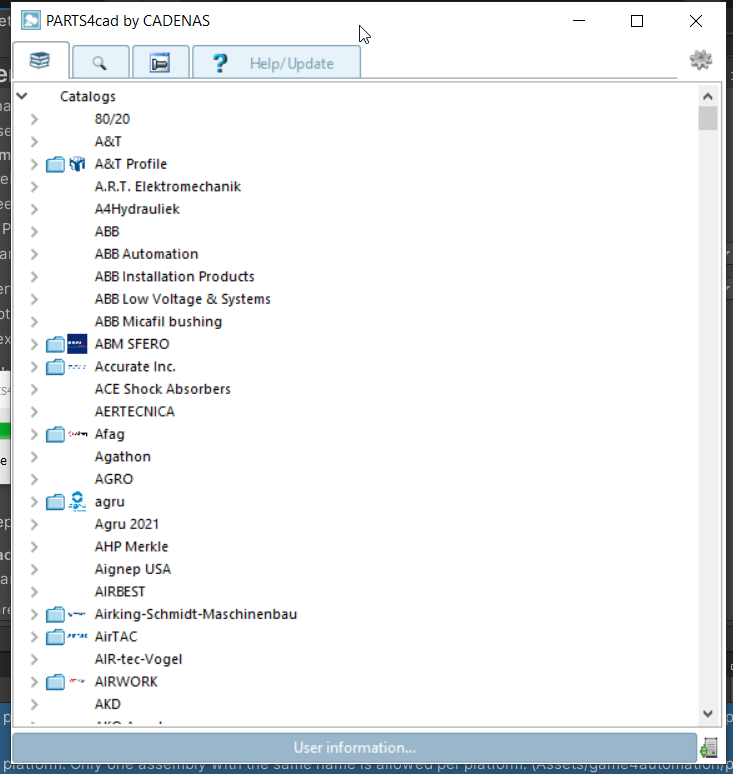
Task: Select the AIR-tec-Vogel catalog
Action: tap(138, 659)
